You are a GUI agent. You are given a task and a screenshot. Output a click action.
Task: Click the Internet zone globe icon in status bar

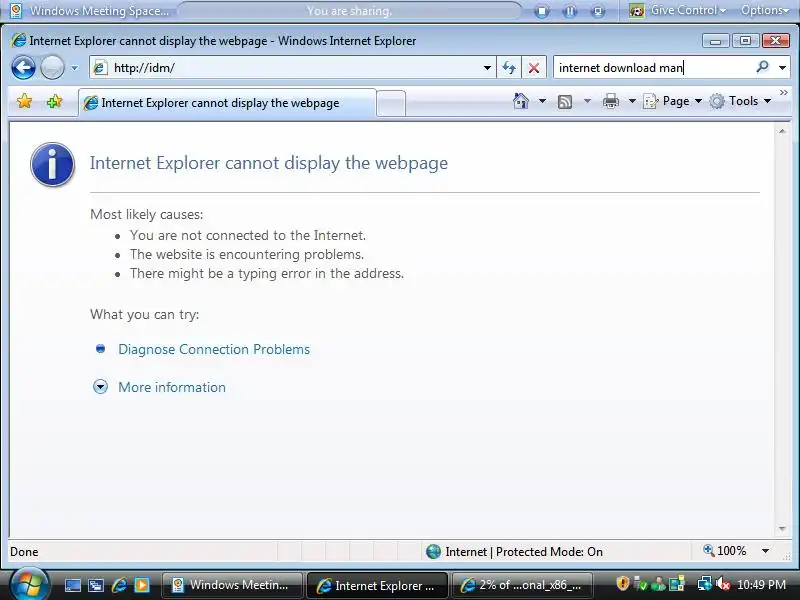433,551
